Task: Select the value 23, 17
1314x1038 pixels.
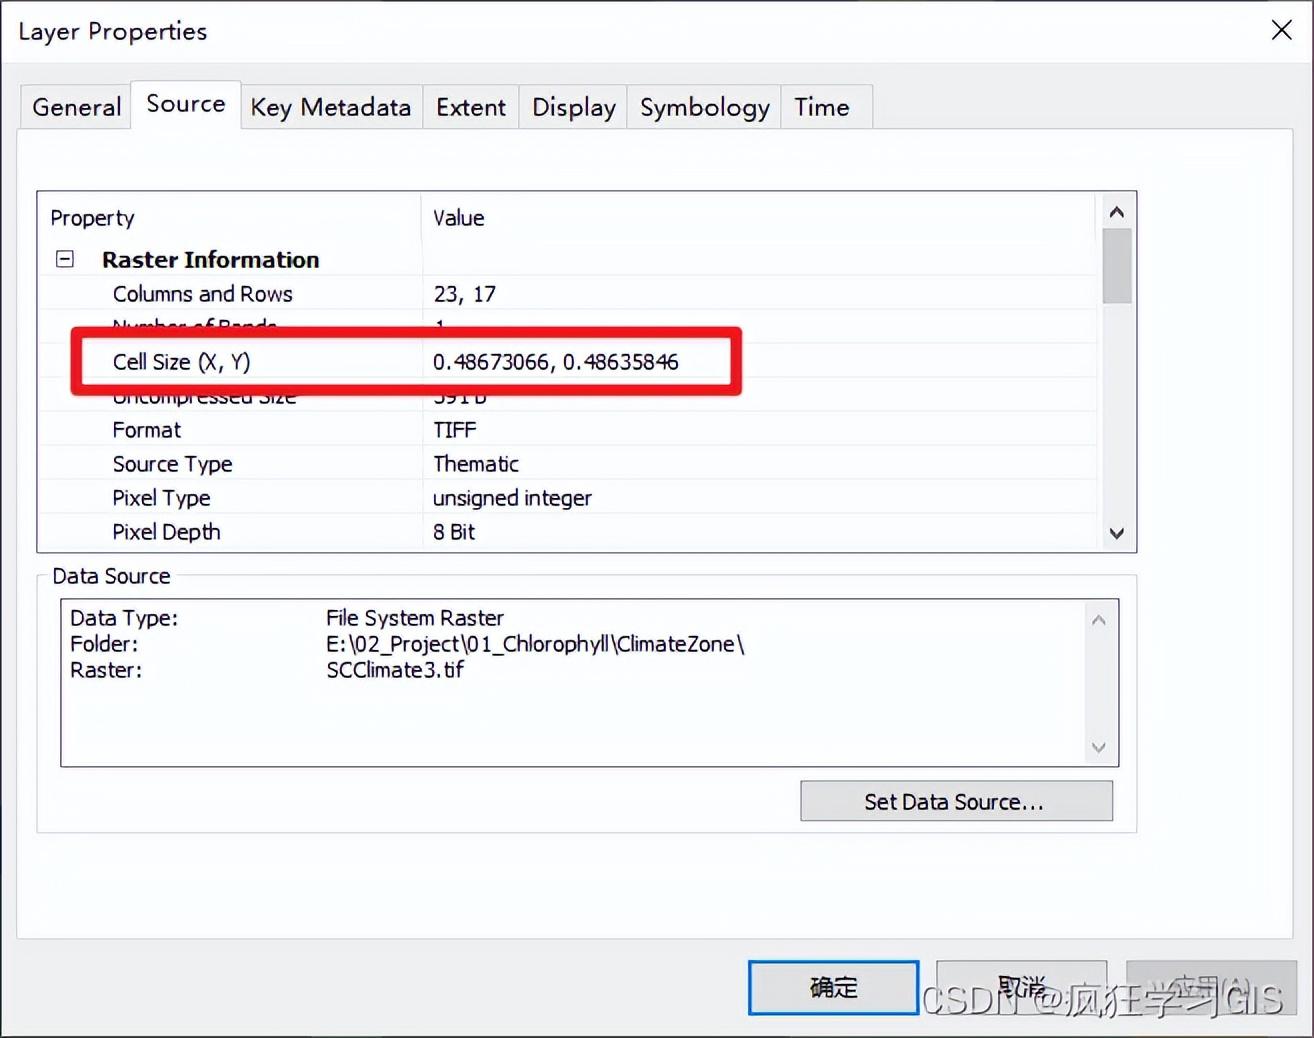Action: [464, 294]
